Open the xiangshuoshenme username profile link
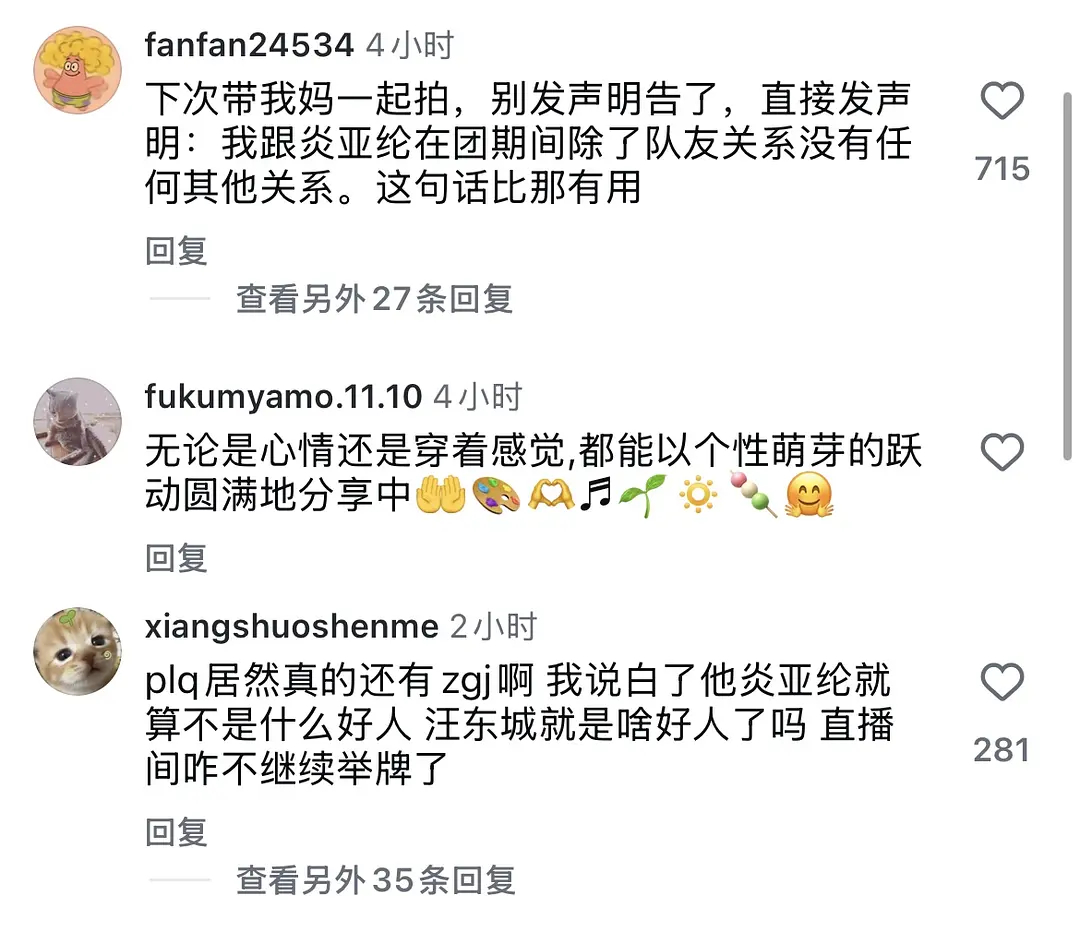The image size is (1080, 944). (x=291, y=627)
